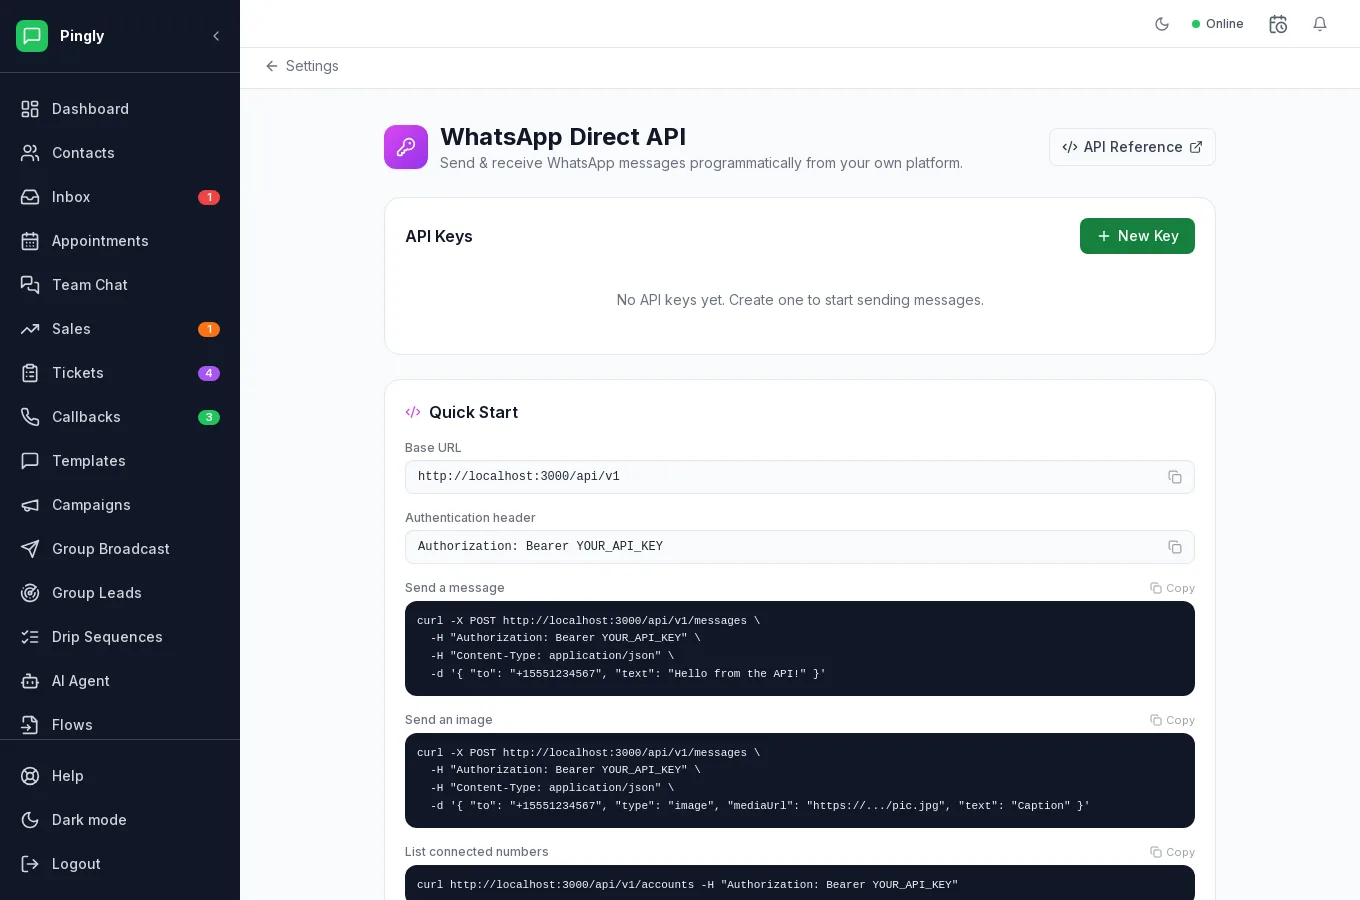Click the WhatsApp Direct API heading

pyautogui.click(x=563, y=137)
